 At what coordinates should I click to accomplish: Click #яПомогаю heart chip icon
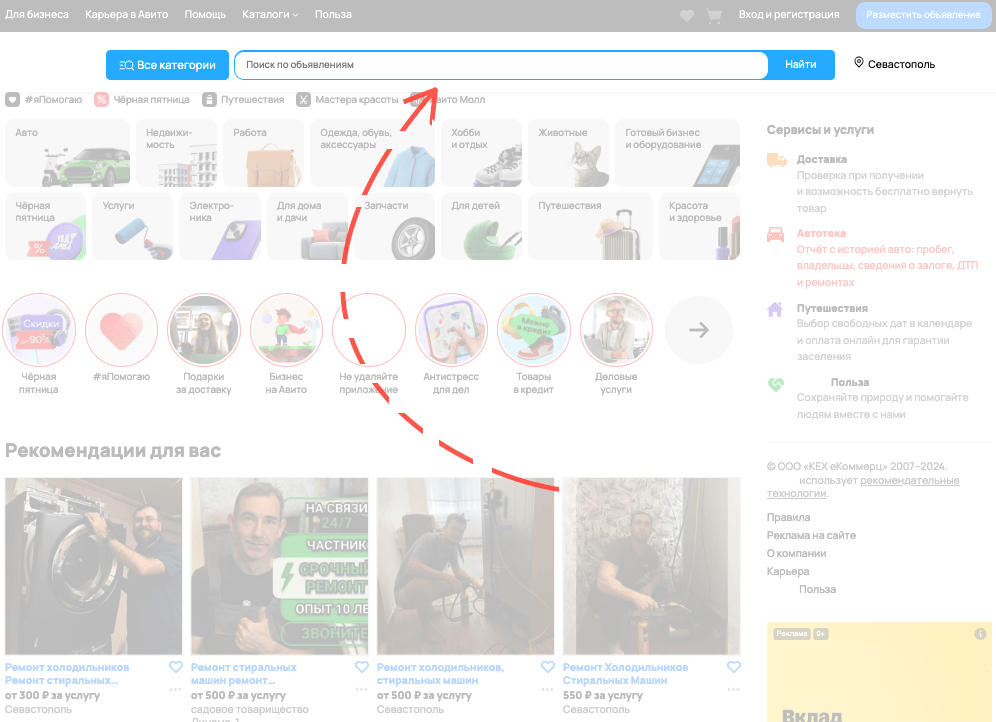tap(12, 100)
